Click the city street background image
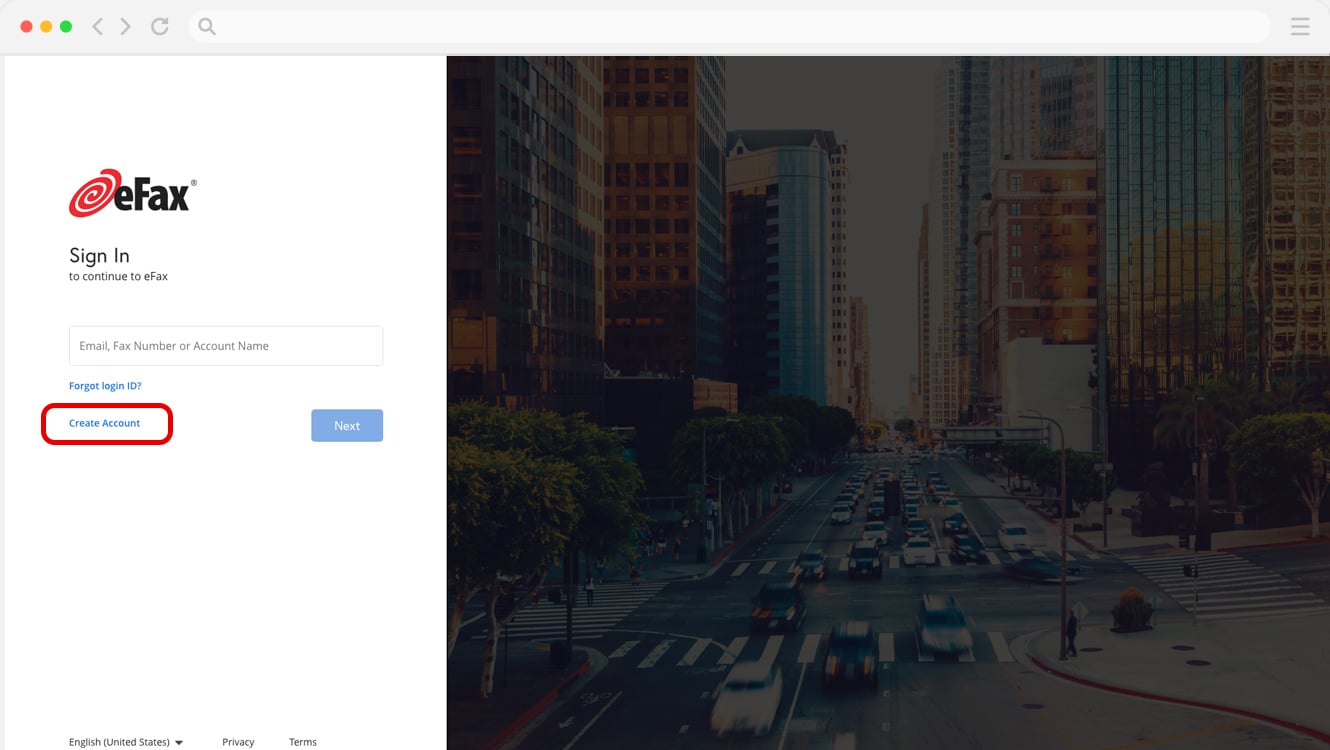Image resolution: width=1330 pixels, height=750 pixels. (x=890, y=400)
